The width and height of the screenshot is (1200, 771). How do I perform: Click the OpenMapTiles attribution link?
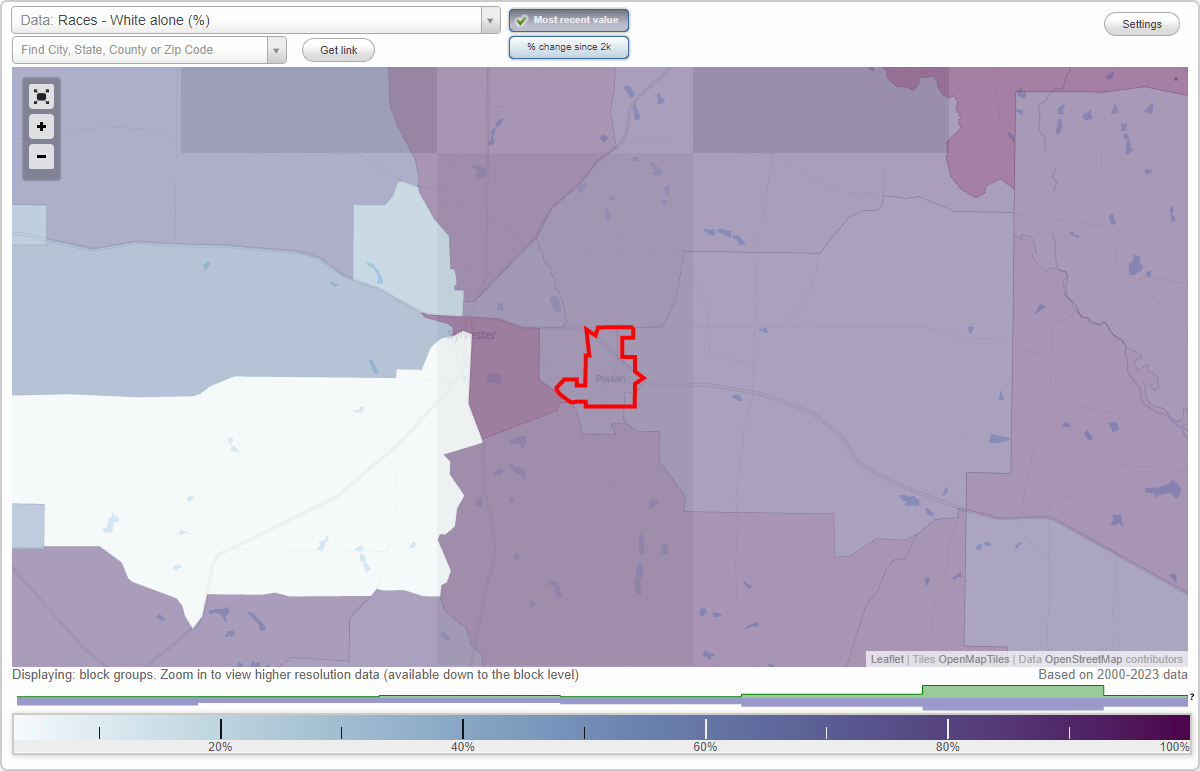(x=973, y=659)
